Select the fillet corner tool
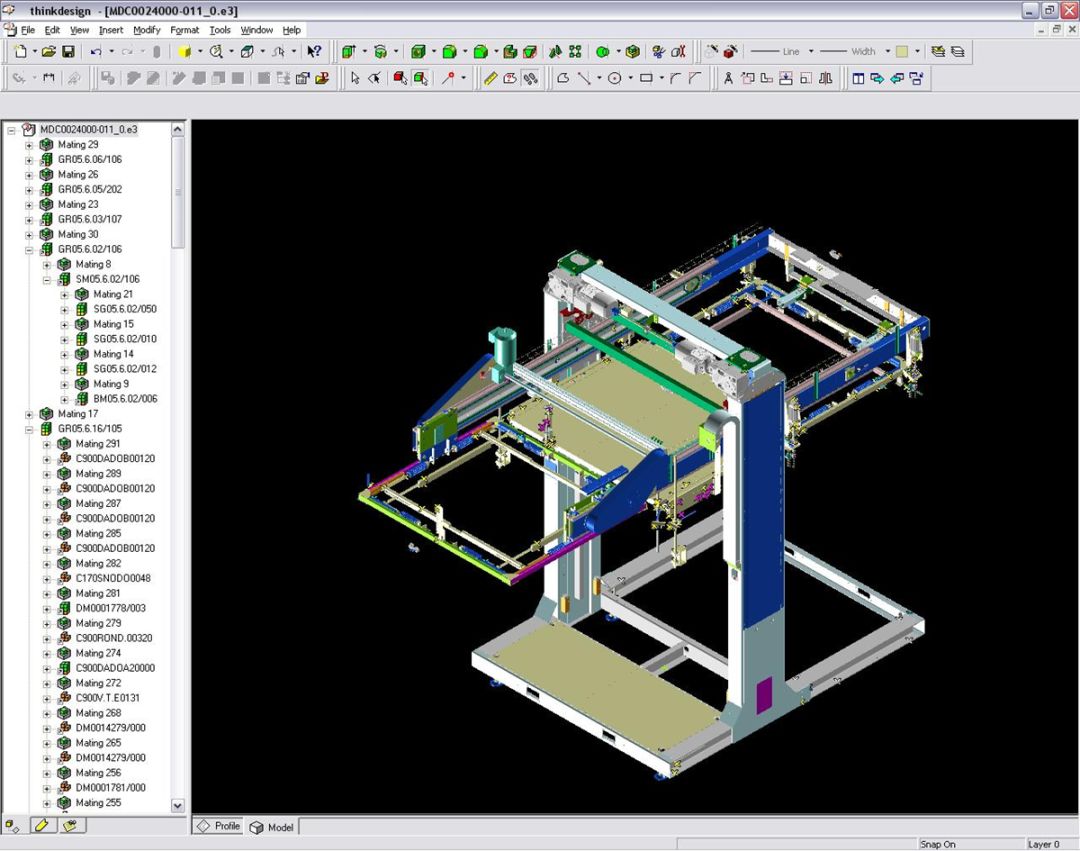Viewport: 1080px width, 851px height. [676, 78]
